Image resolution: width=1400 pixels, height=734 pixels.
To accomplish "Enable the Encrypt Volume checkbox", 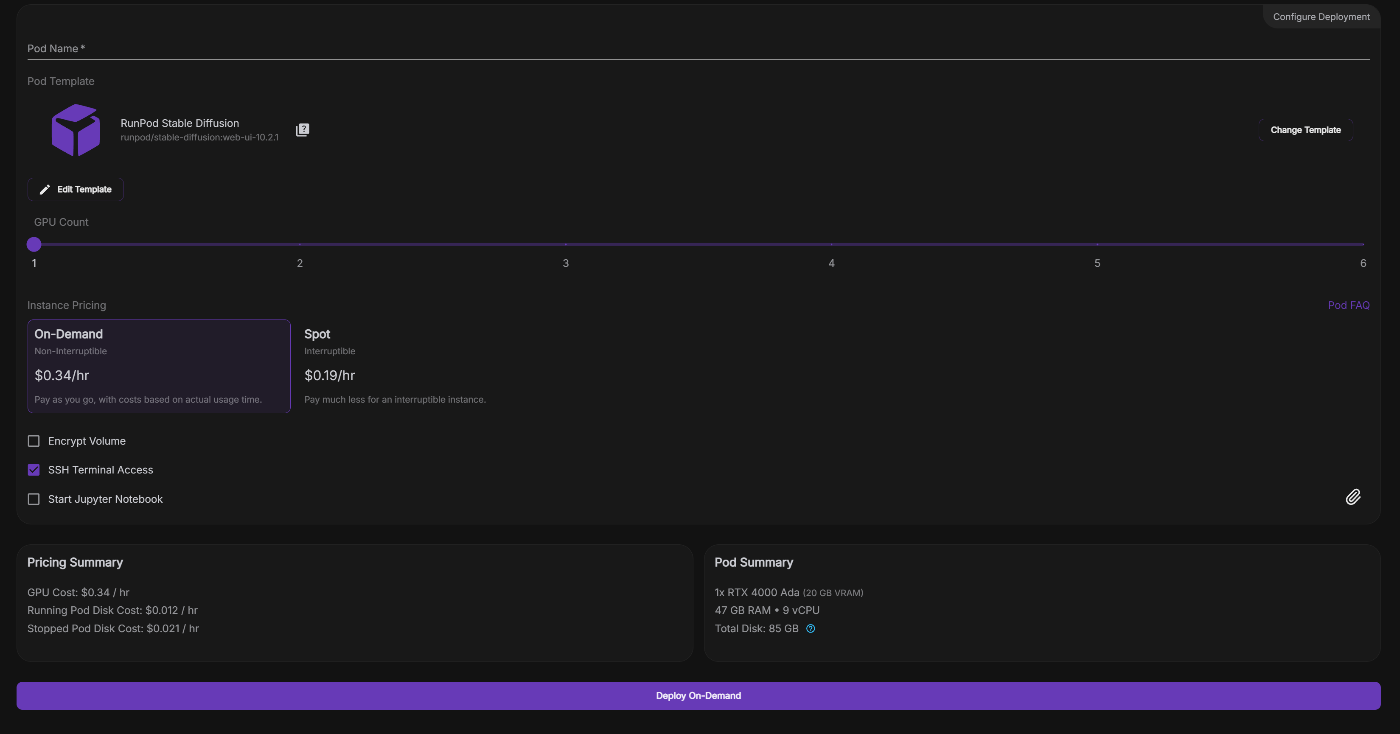I will coord(34,441).
